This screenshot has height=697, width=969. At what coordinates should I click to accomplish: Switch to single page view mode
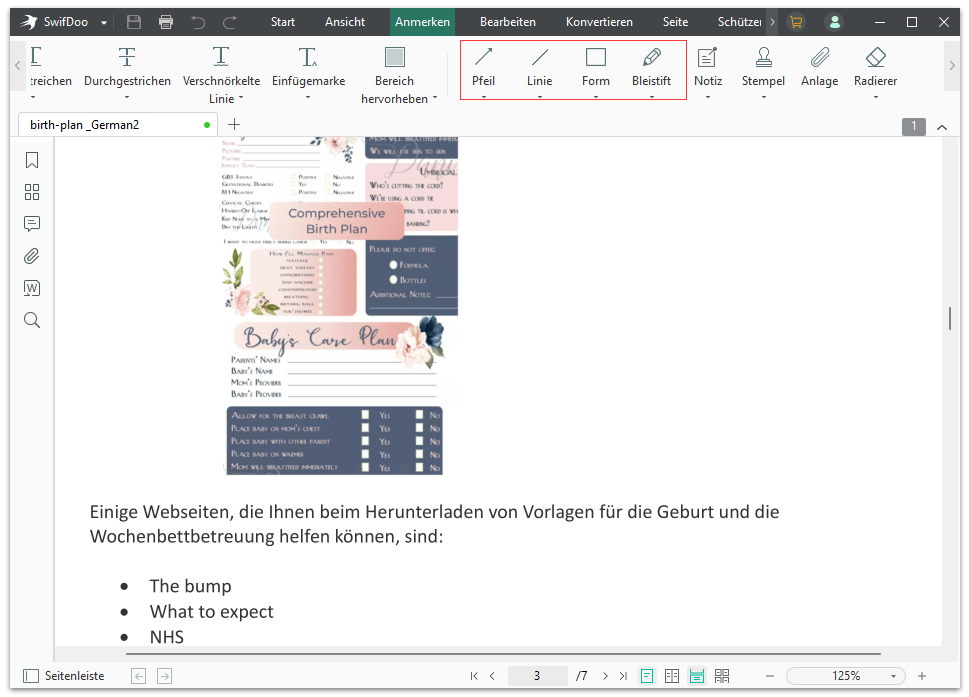(647, 676)
